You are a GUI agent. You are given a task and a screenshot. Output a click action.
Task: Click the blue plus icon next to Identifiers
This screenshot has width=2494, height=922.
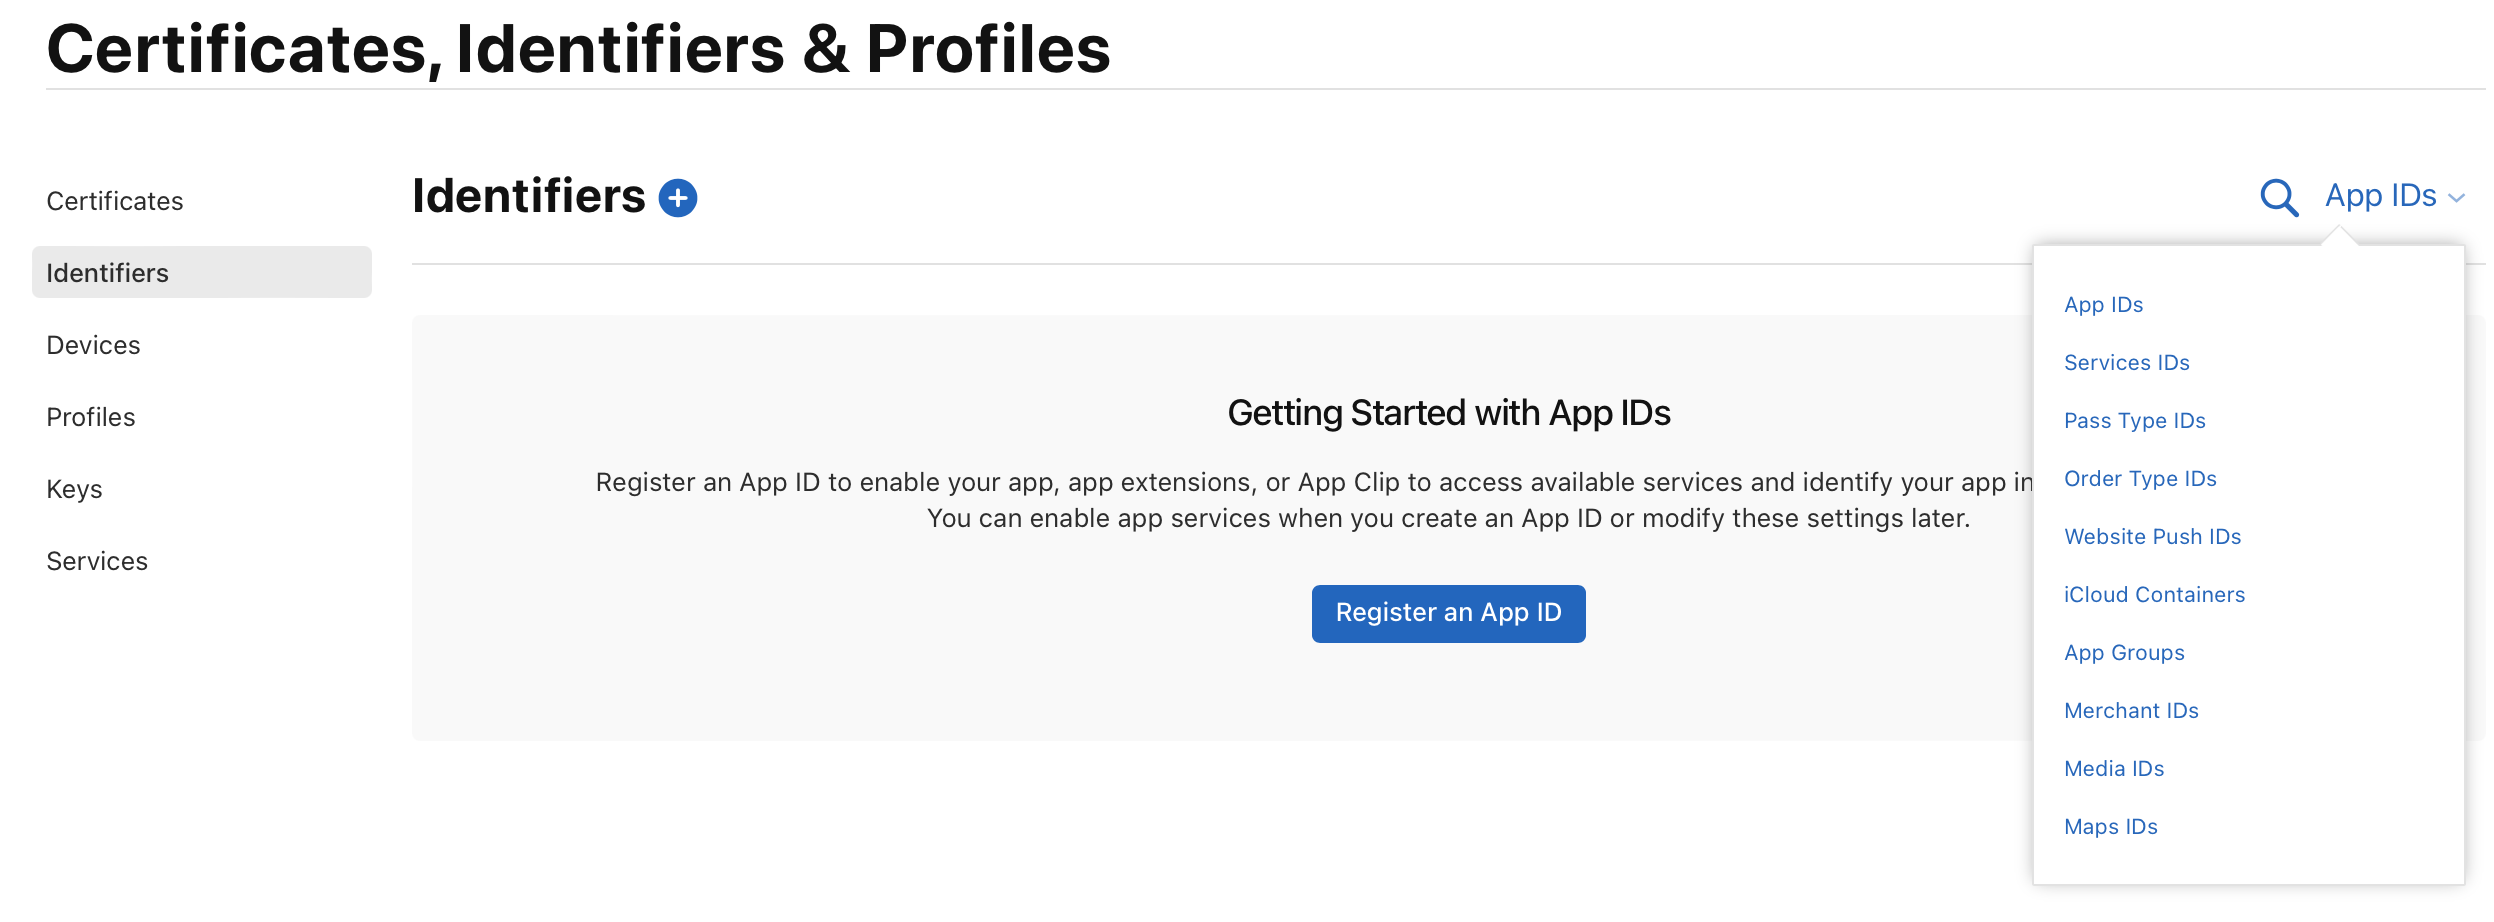point(678,198)
